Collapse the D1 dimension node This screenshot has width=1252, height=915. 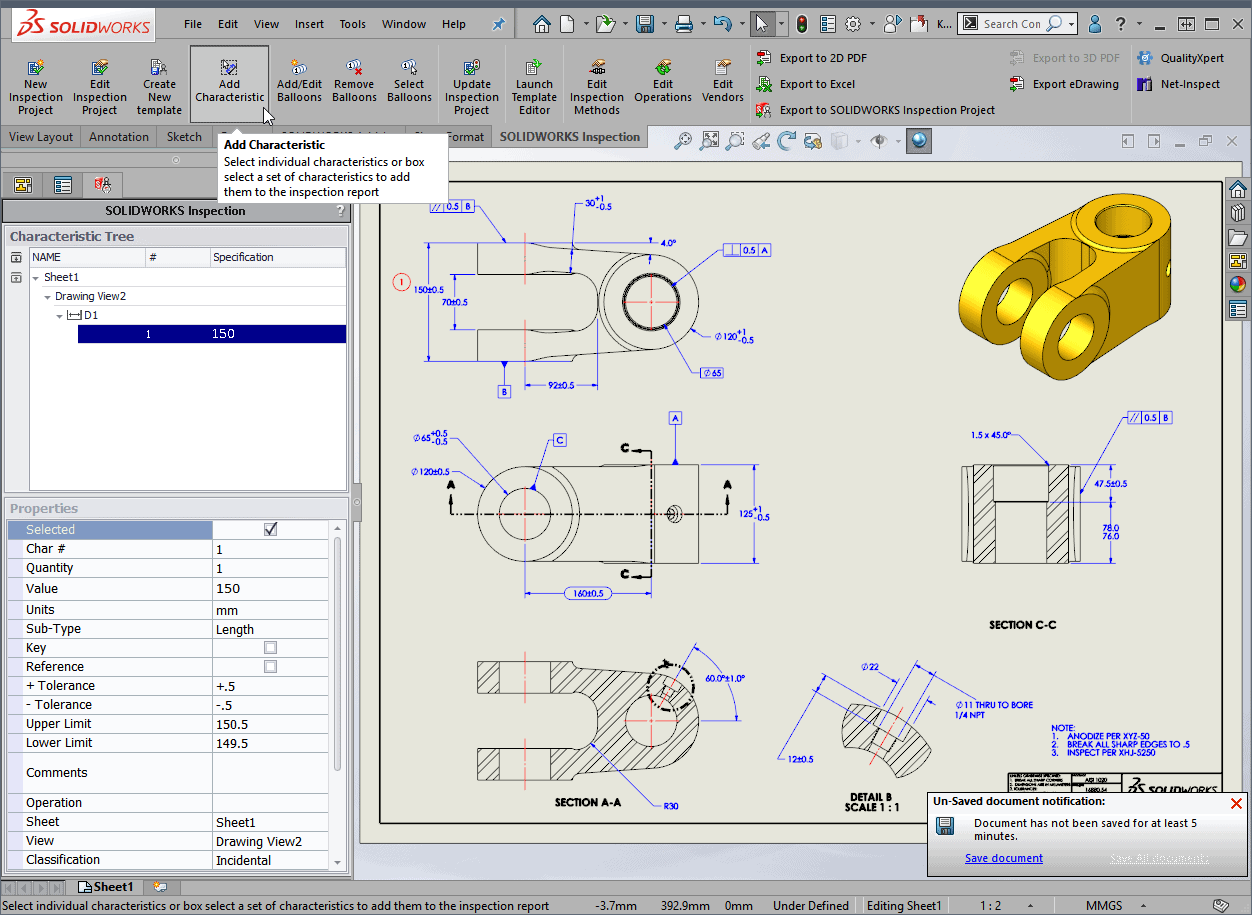(x=58, y=315)
